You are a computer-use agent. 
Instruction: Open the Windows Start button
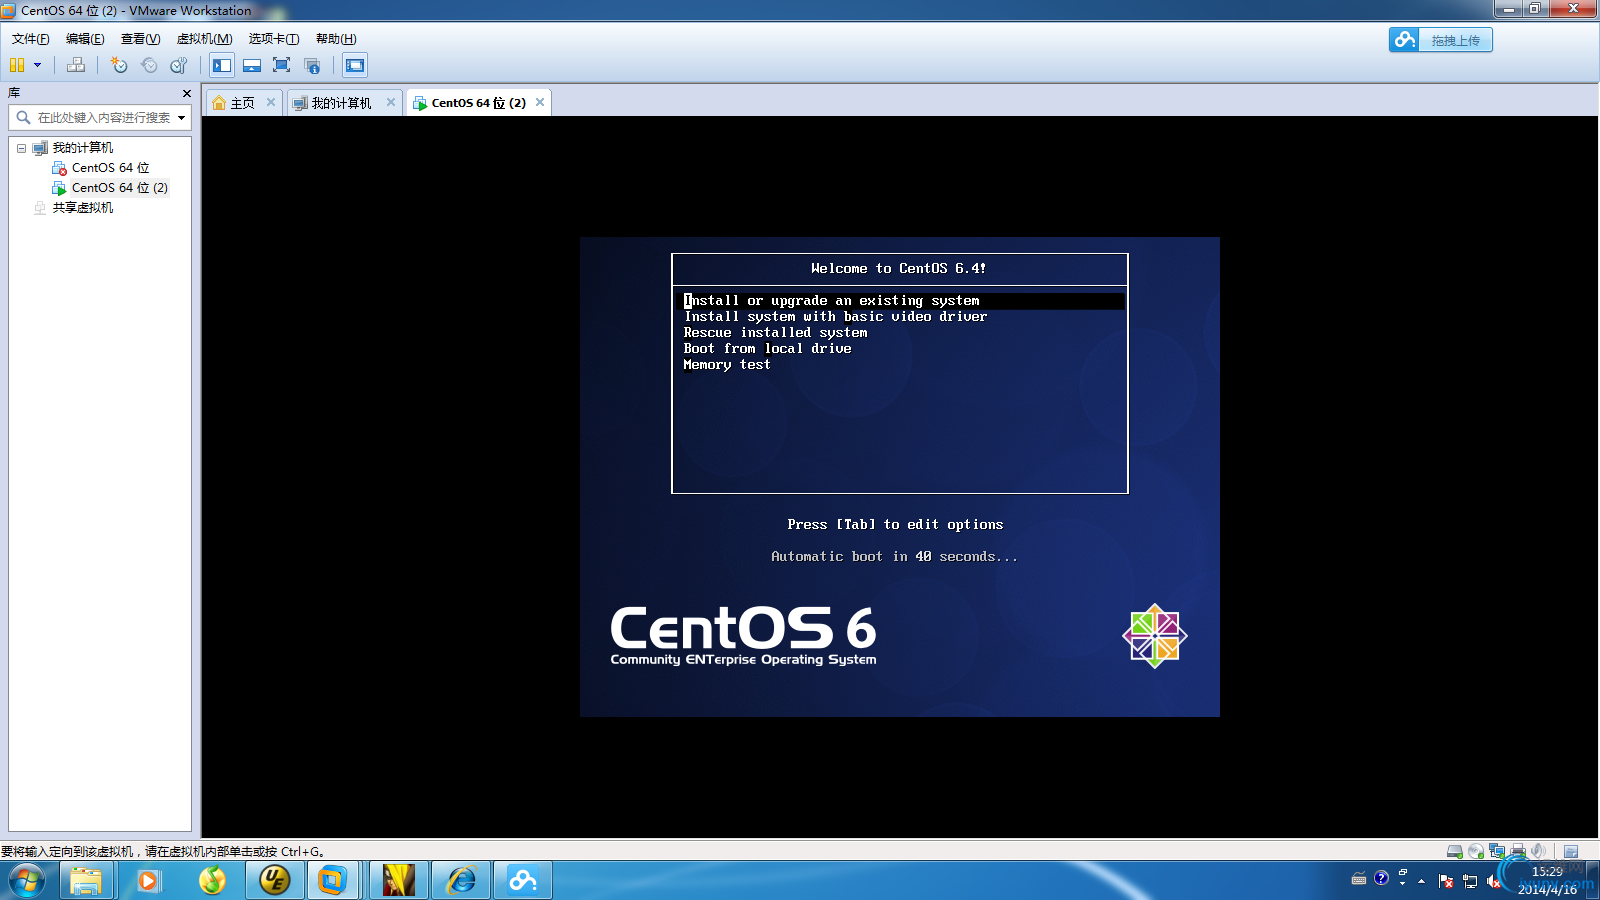click(27, 880)
